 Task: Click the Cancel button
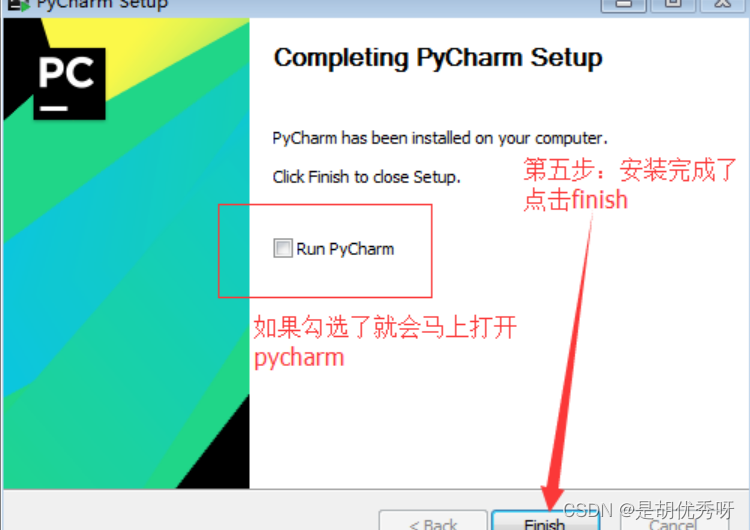click(x=673, y=522)
